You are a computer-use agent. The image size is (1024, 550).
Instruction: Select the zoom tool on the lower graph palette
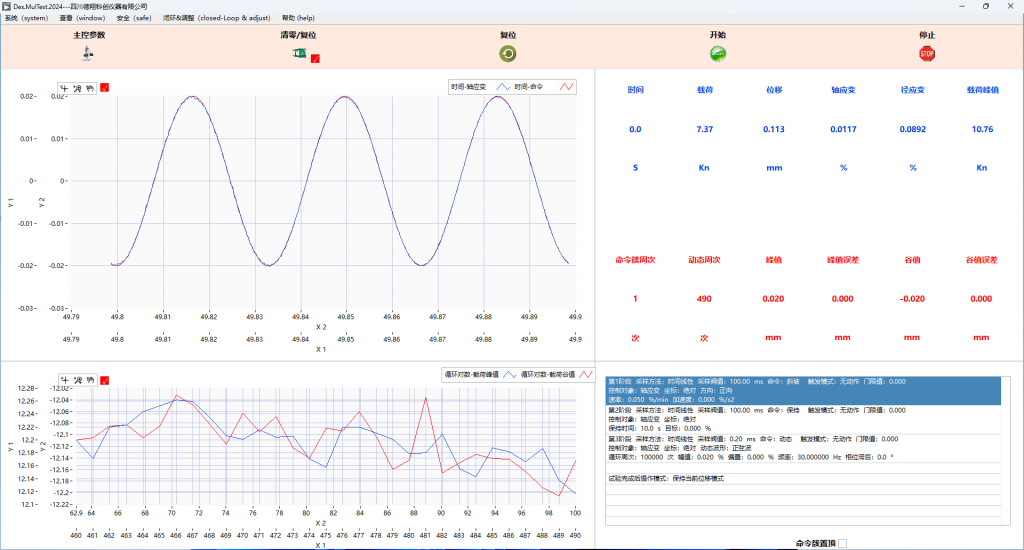78,379
